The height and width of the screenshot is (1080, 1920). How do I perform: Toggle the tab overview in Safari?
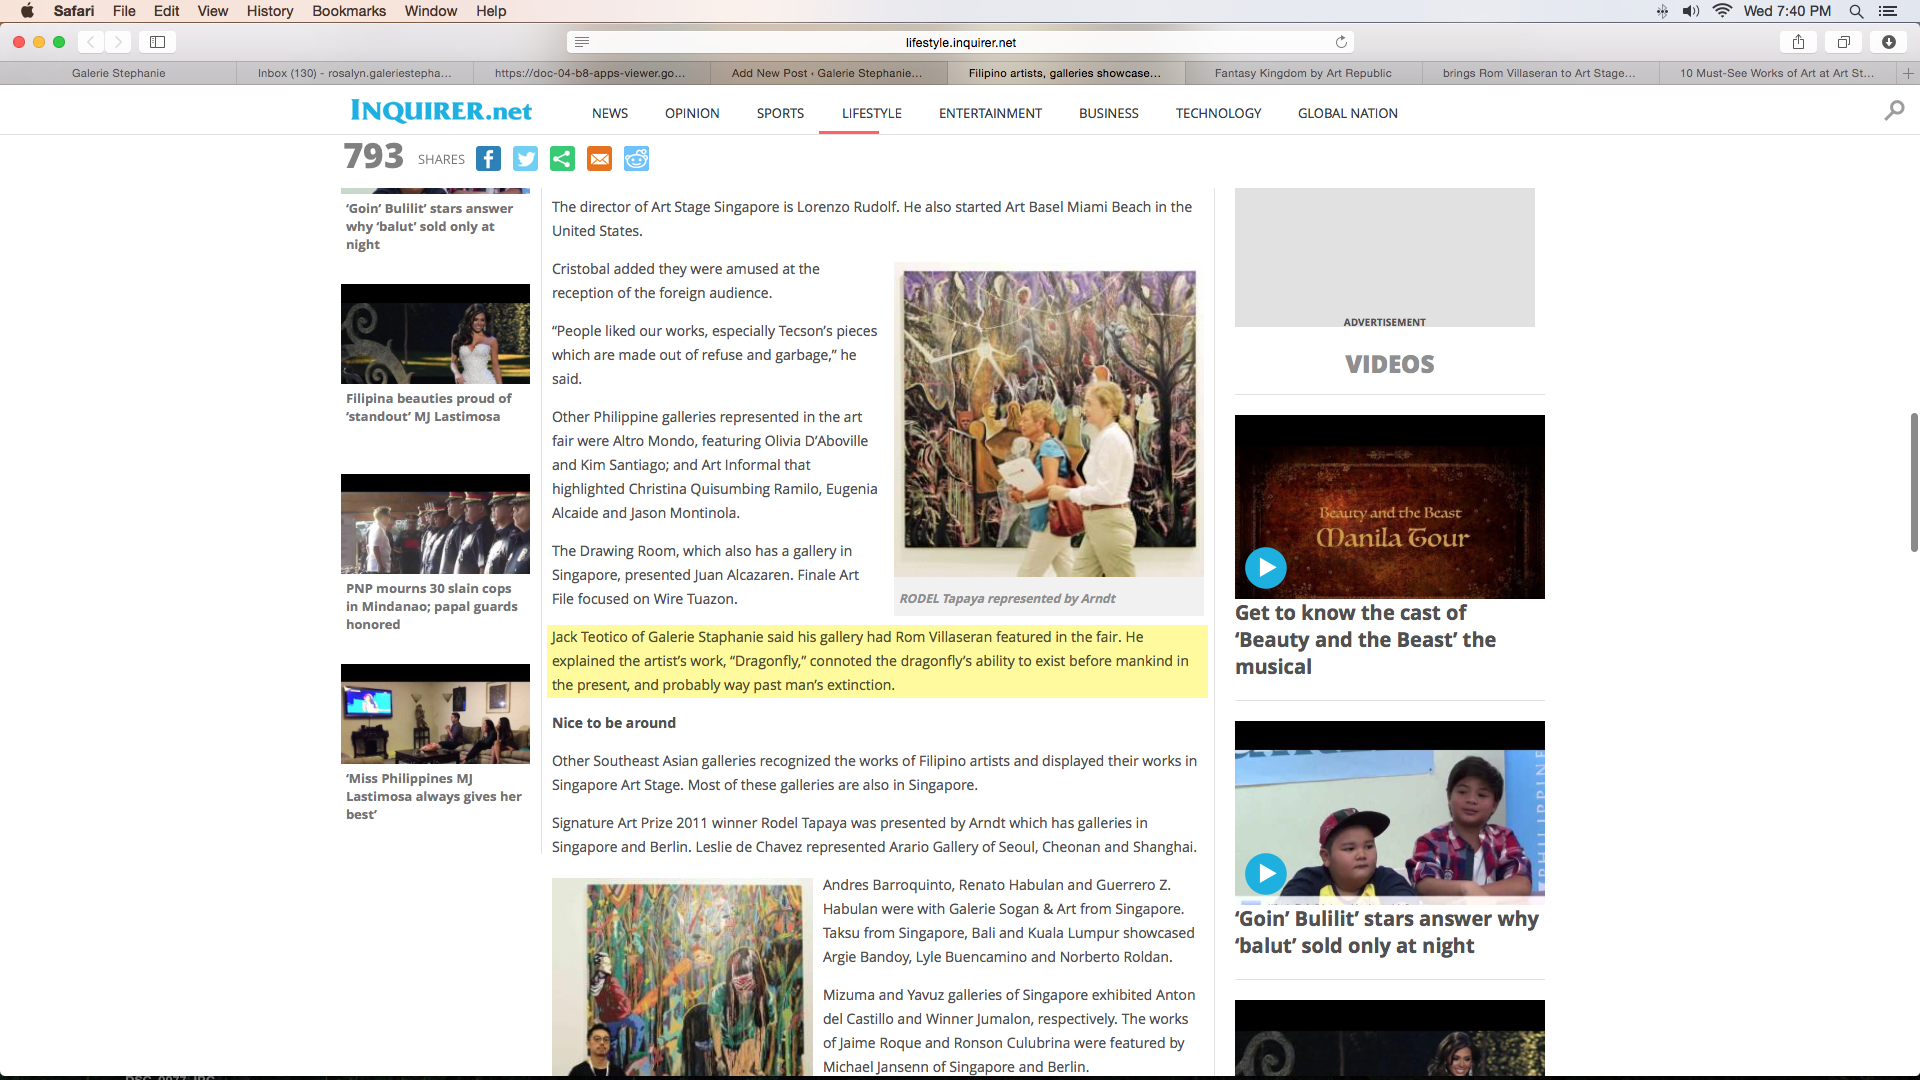[1845, 42]
